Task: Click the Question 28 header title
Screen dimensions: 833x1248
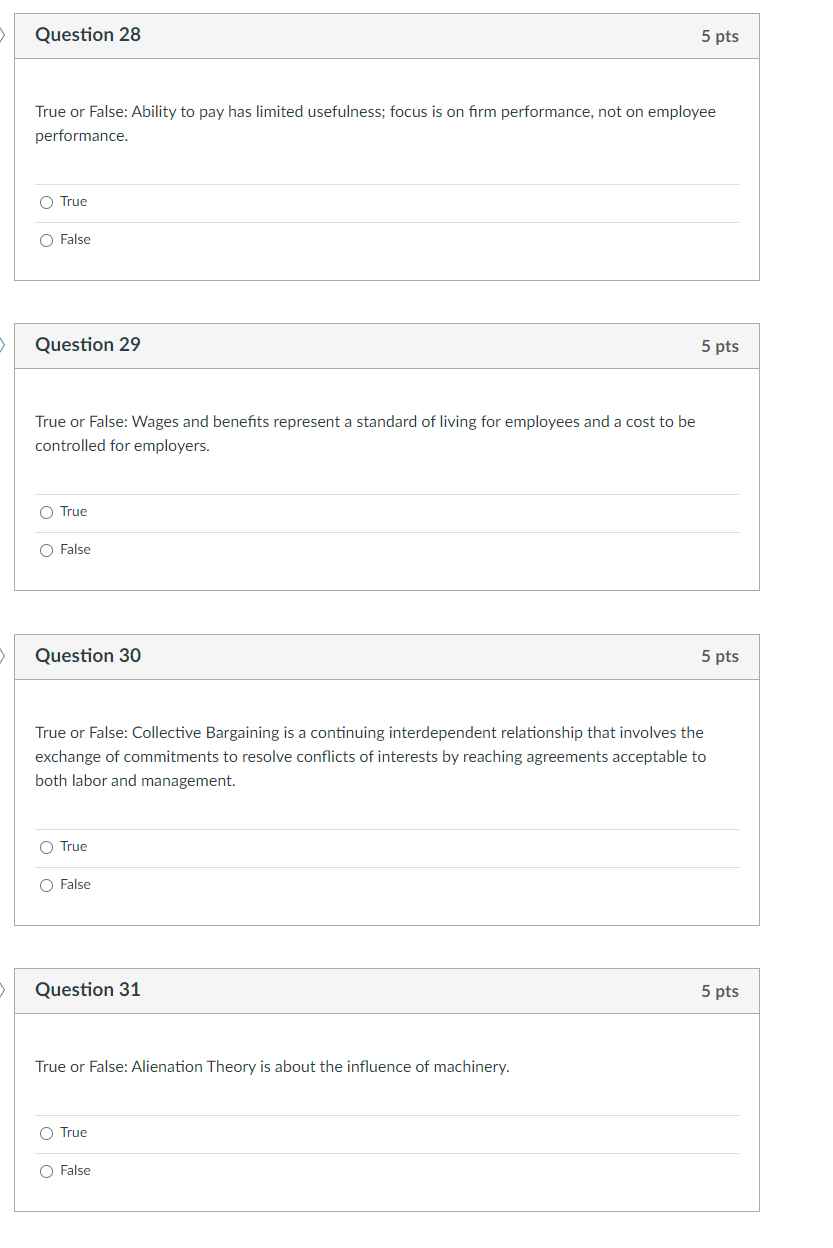Action: coord(88,35)
